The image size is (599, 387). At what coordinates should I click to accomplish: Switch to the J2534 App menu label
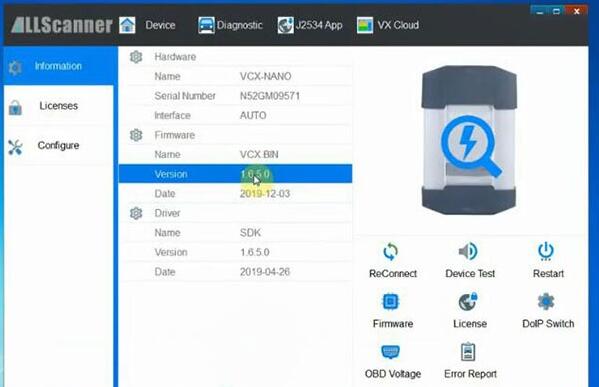click(319, 25)
